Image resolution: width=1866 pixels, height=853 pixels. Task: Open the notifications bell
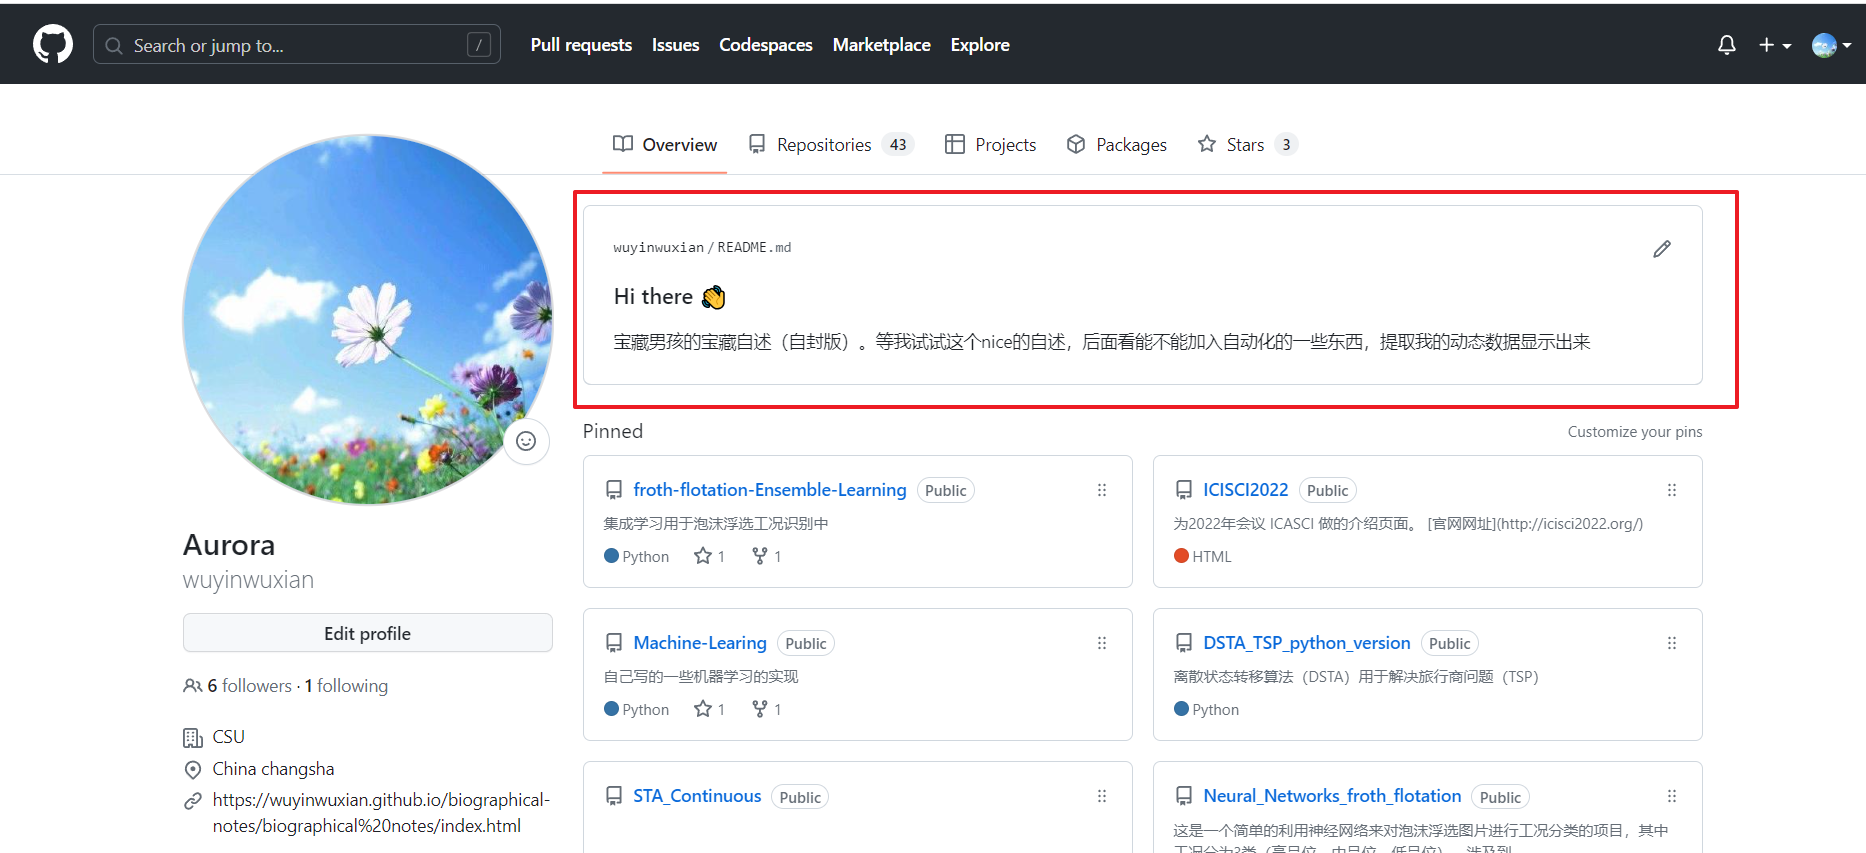click(x=1726, y=45)
